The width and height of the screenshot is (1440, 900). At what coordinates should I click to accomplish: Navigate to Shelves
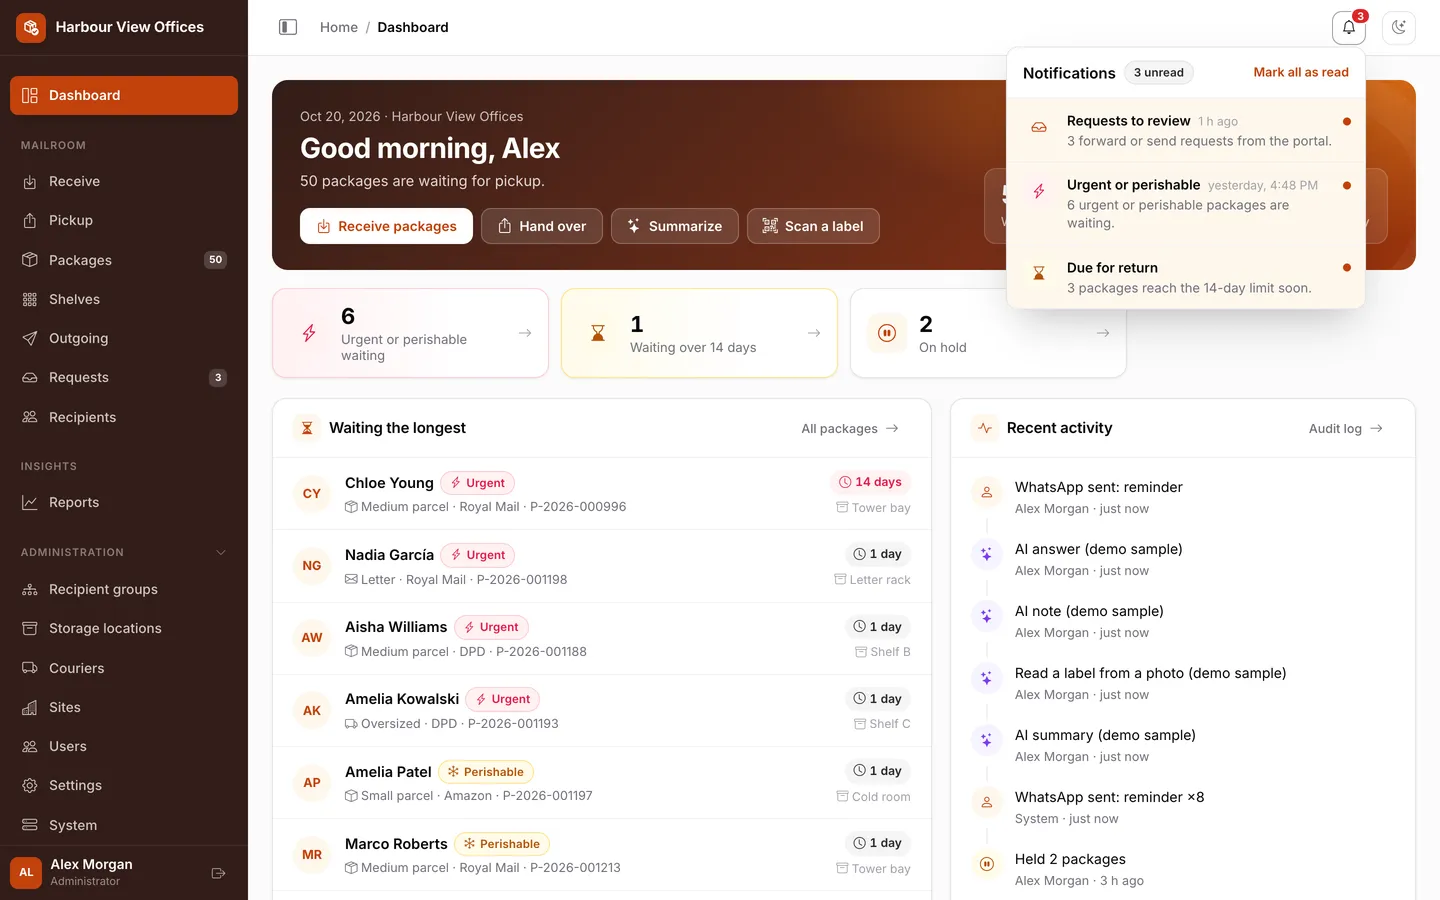pos(124,299)
